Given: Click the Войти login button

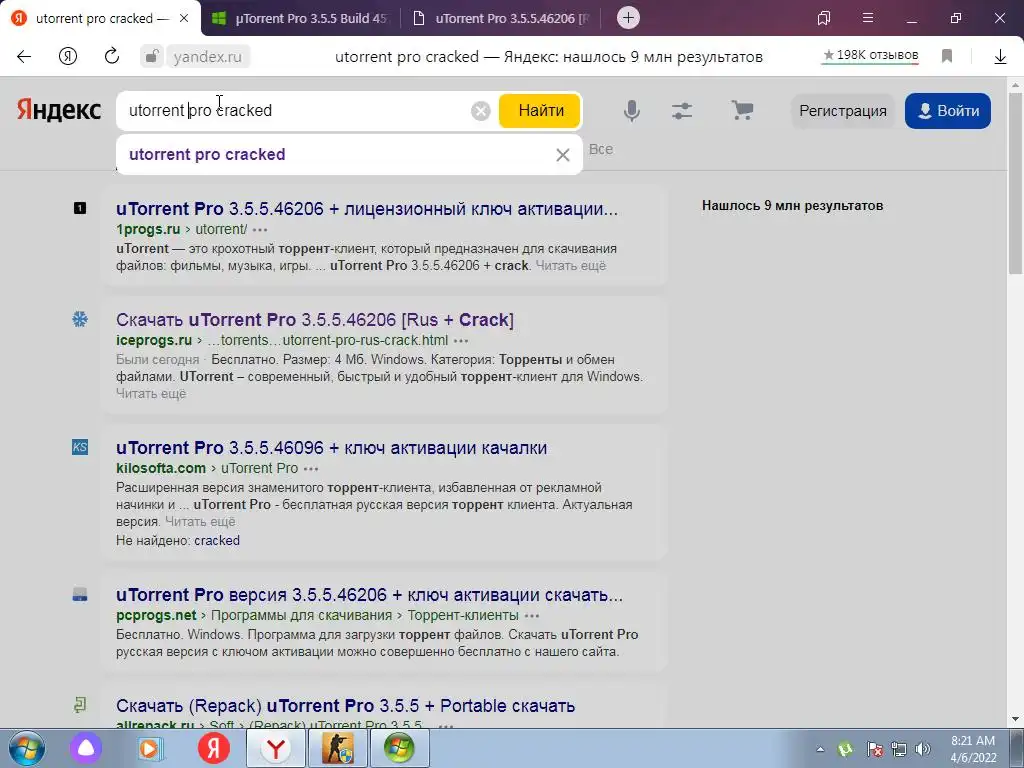Looking at the screenshot, I should [948, 111].
